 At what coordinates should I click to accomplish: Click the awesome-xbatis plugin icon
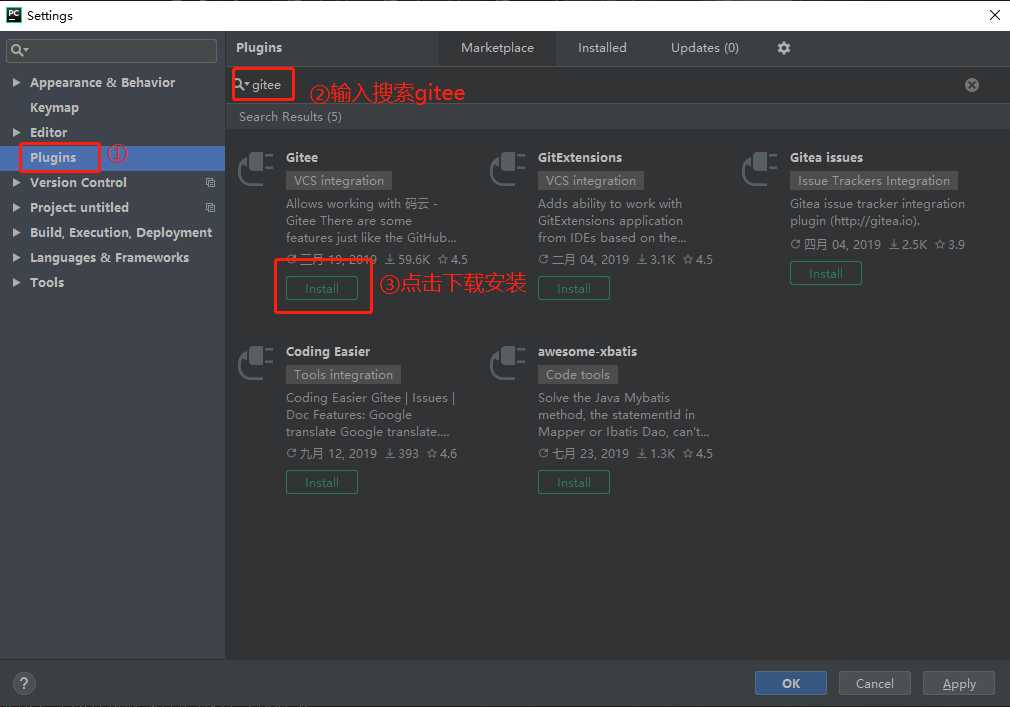point(508,363)
